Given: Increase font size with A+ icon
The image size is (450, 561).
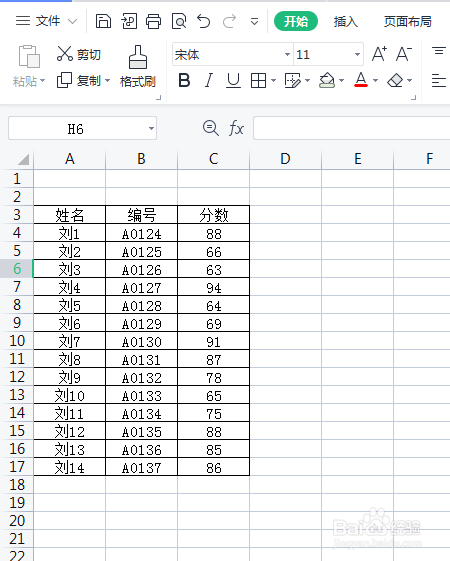Looking at the screenshot, I should click(379, 54).
